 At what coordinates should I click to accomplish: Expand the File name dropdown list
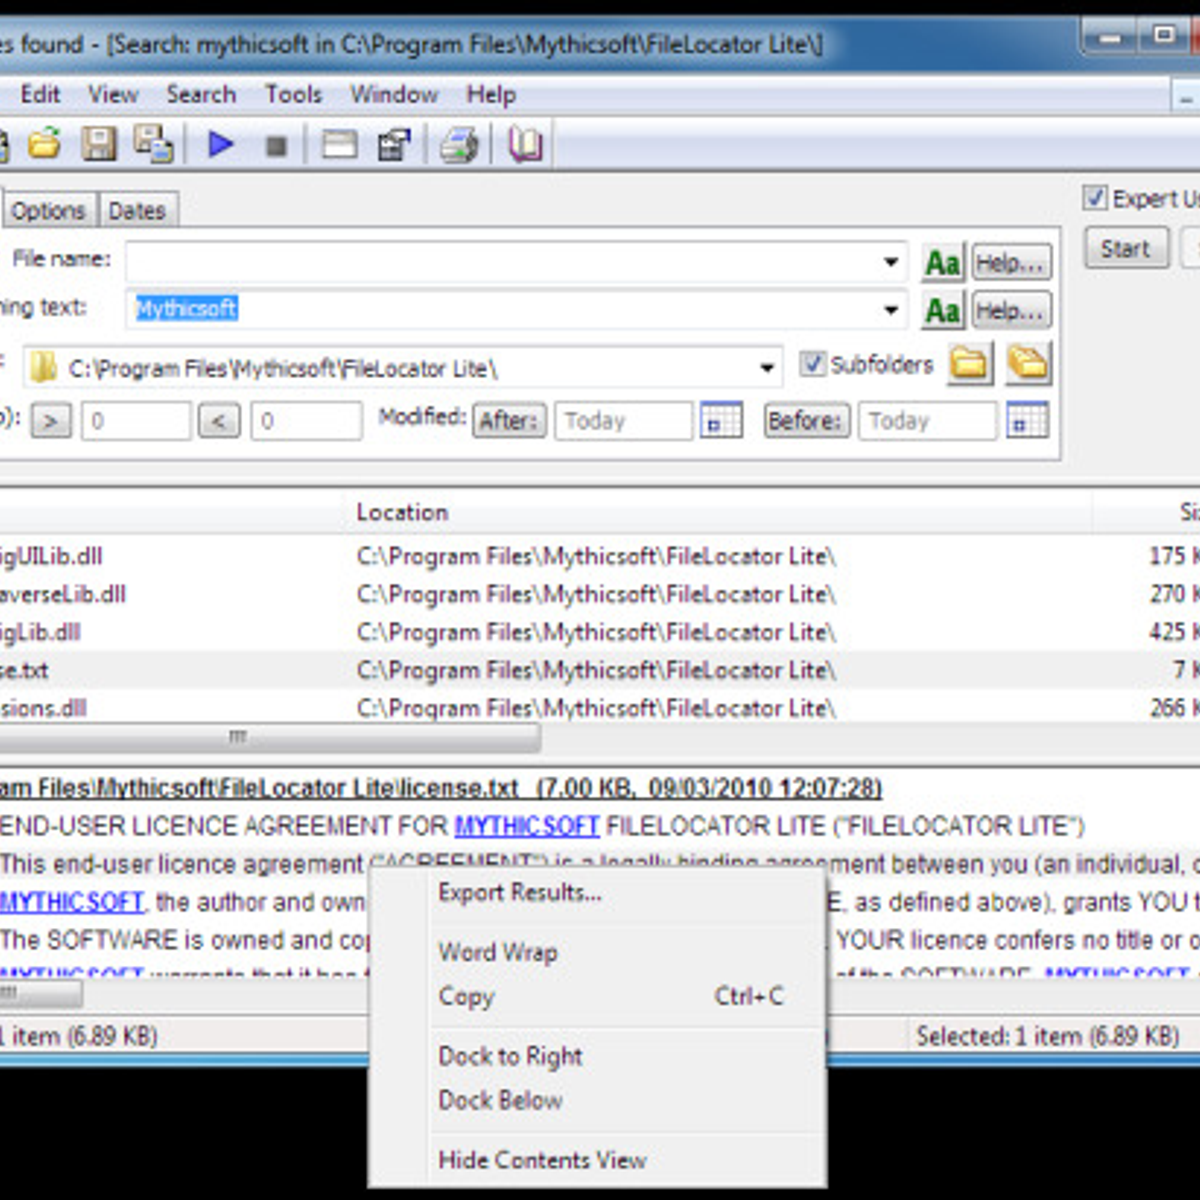(889, 260)
